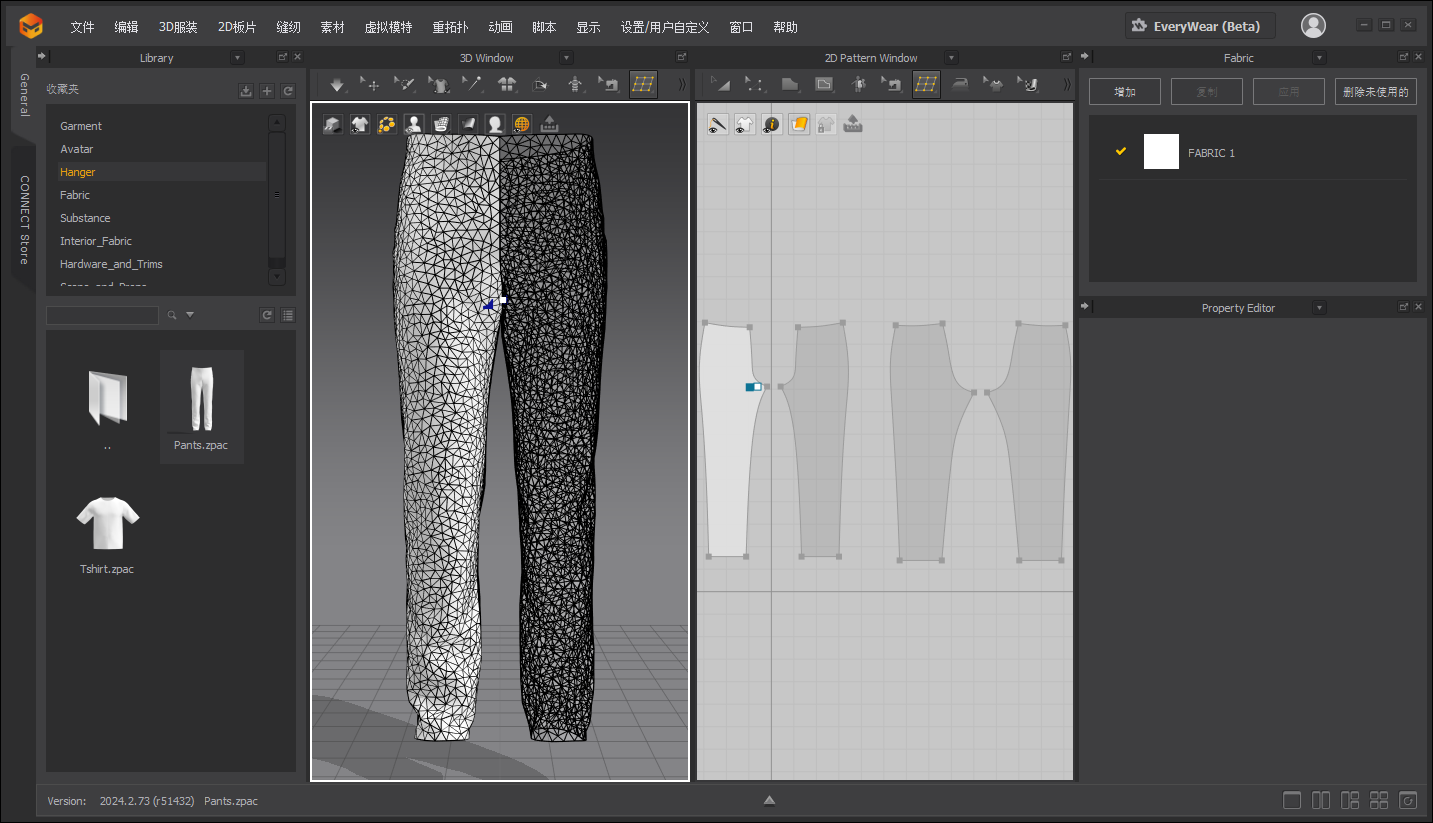Select the Edit Sewing tool in 2D toolbar
This screenshot has height=823, width=1433.
pos(892,85)
